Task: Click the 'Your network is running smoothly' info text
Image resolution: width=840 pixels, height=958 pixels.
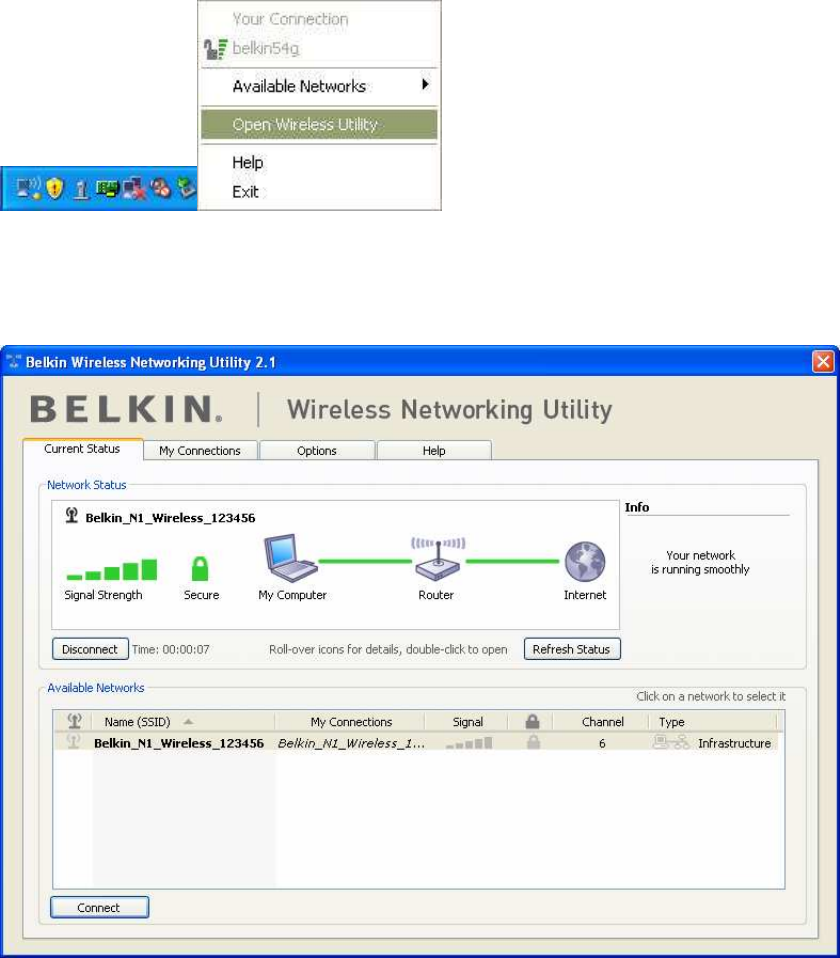Action: [x=700, y=562]
